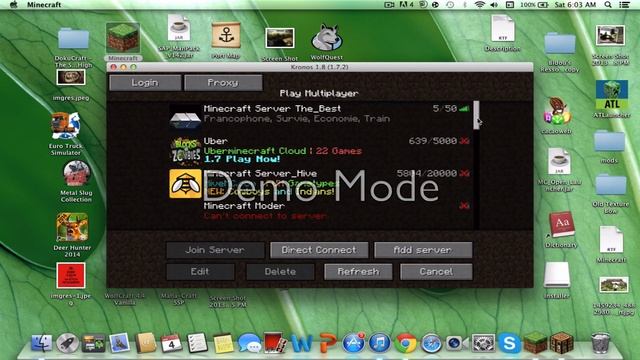
Task: Open Photo Booth in the dock
Action: coord(276,343)
